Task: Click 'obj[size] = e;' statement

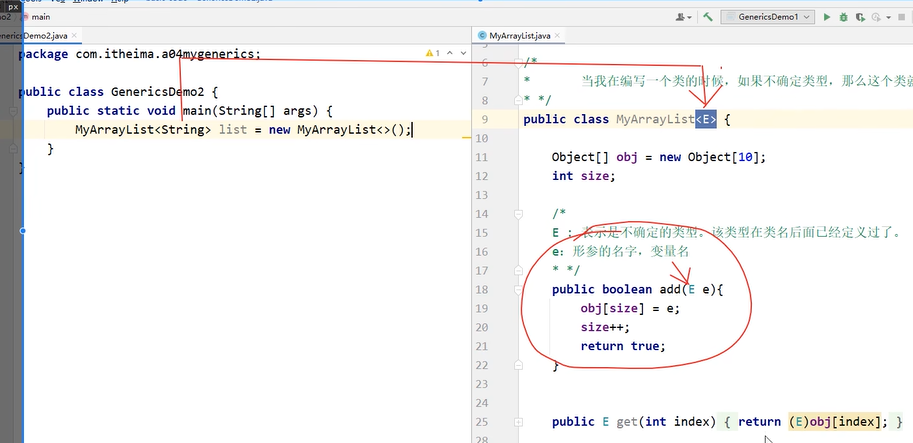Action: tap(630, 309)
